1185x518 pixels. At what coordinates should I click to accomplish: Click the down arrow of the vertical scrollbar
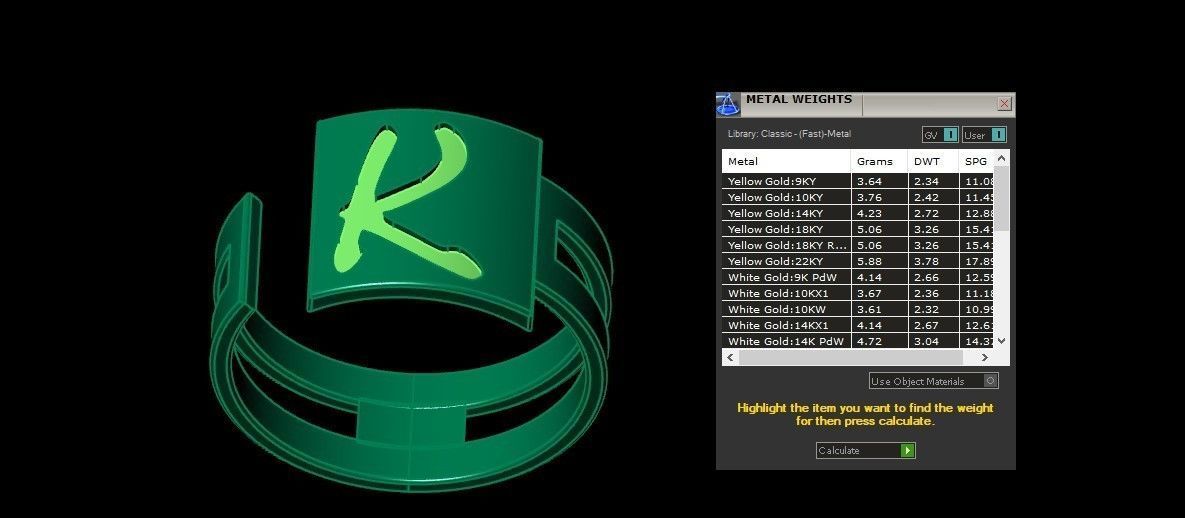[1001, 340]
